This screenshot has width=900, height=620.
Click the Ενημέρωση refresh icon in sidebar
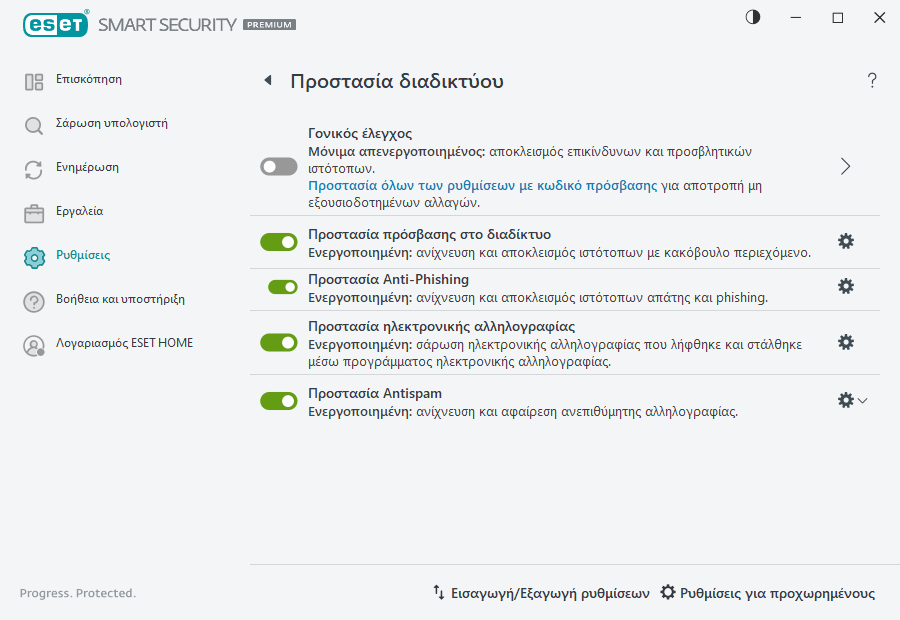(33, 167)
